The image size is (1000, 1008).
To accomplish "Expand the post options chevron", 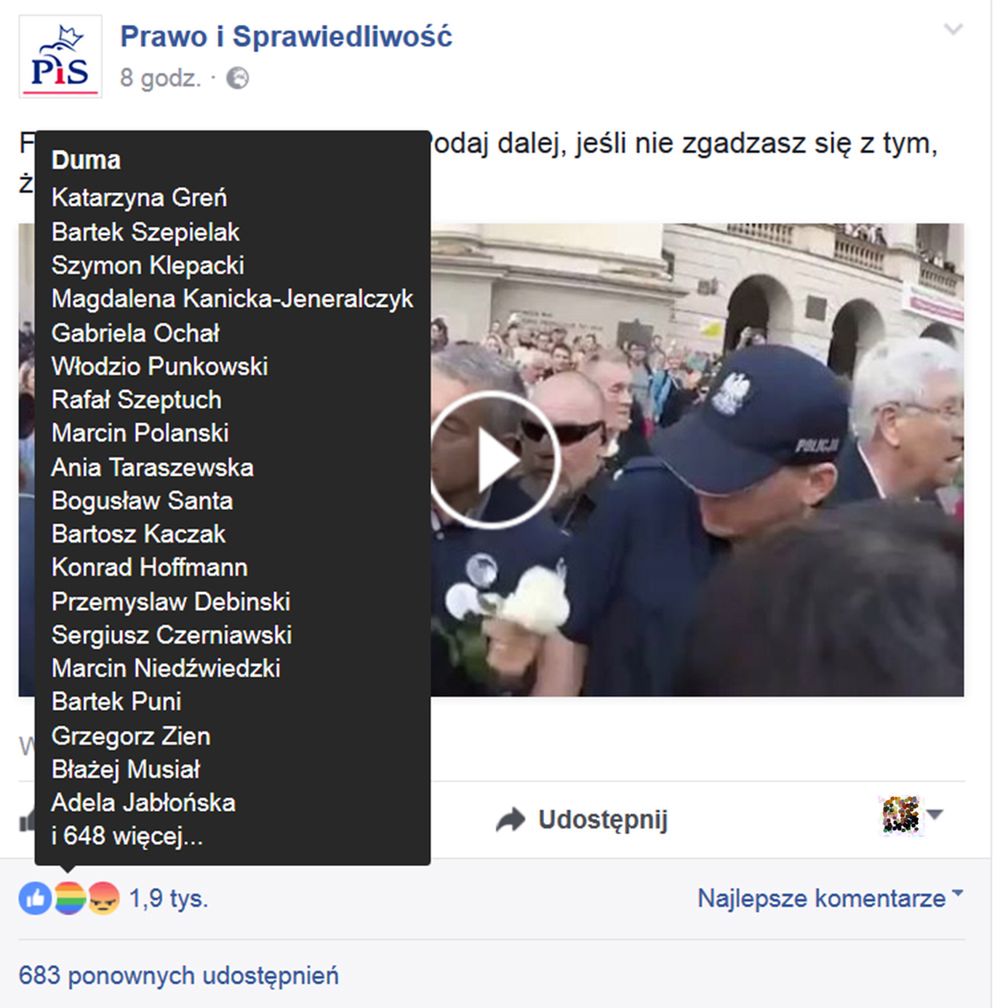I will click(952, 29).
